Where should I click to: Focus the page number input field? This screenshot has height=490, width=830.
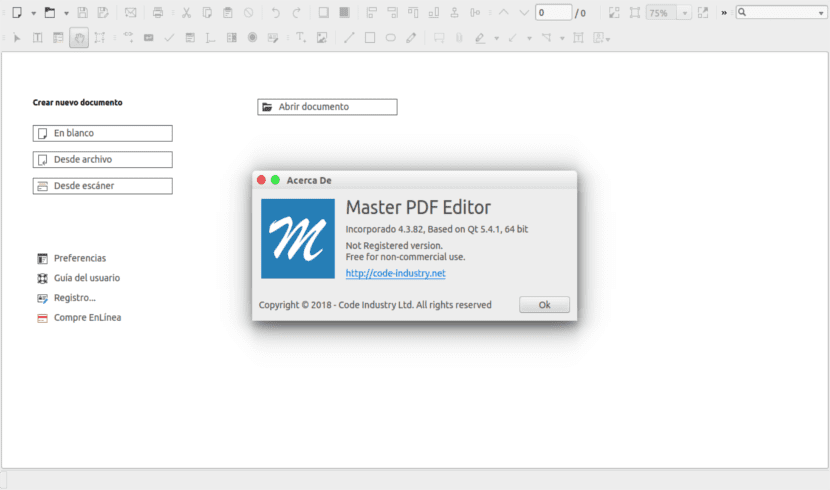(553, 13)
